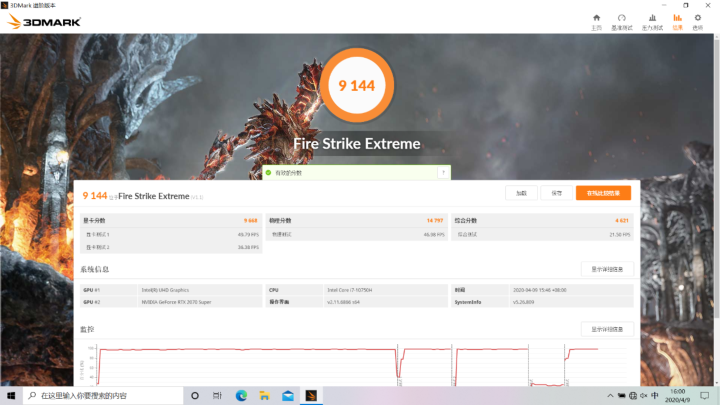
Task: Open the orange Results tab
Action: pos(677,22)
